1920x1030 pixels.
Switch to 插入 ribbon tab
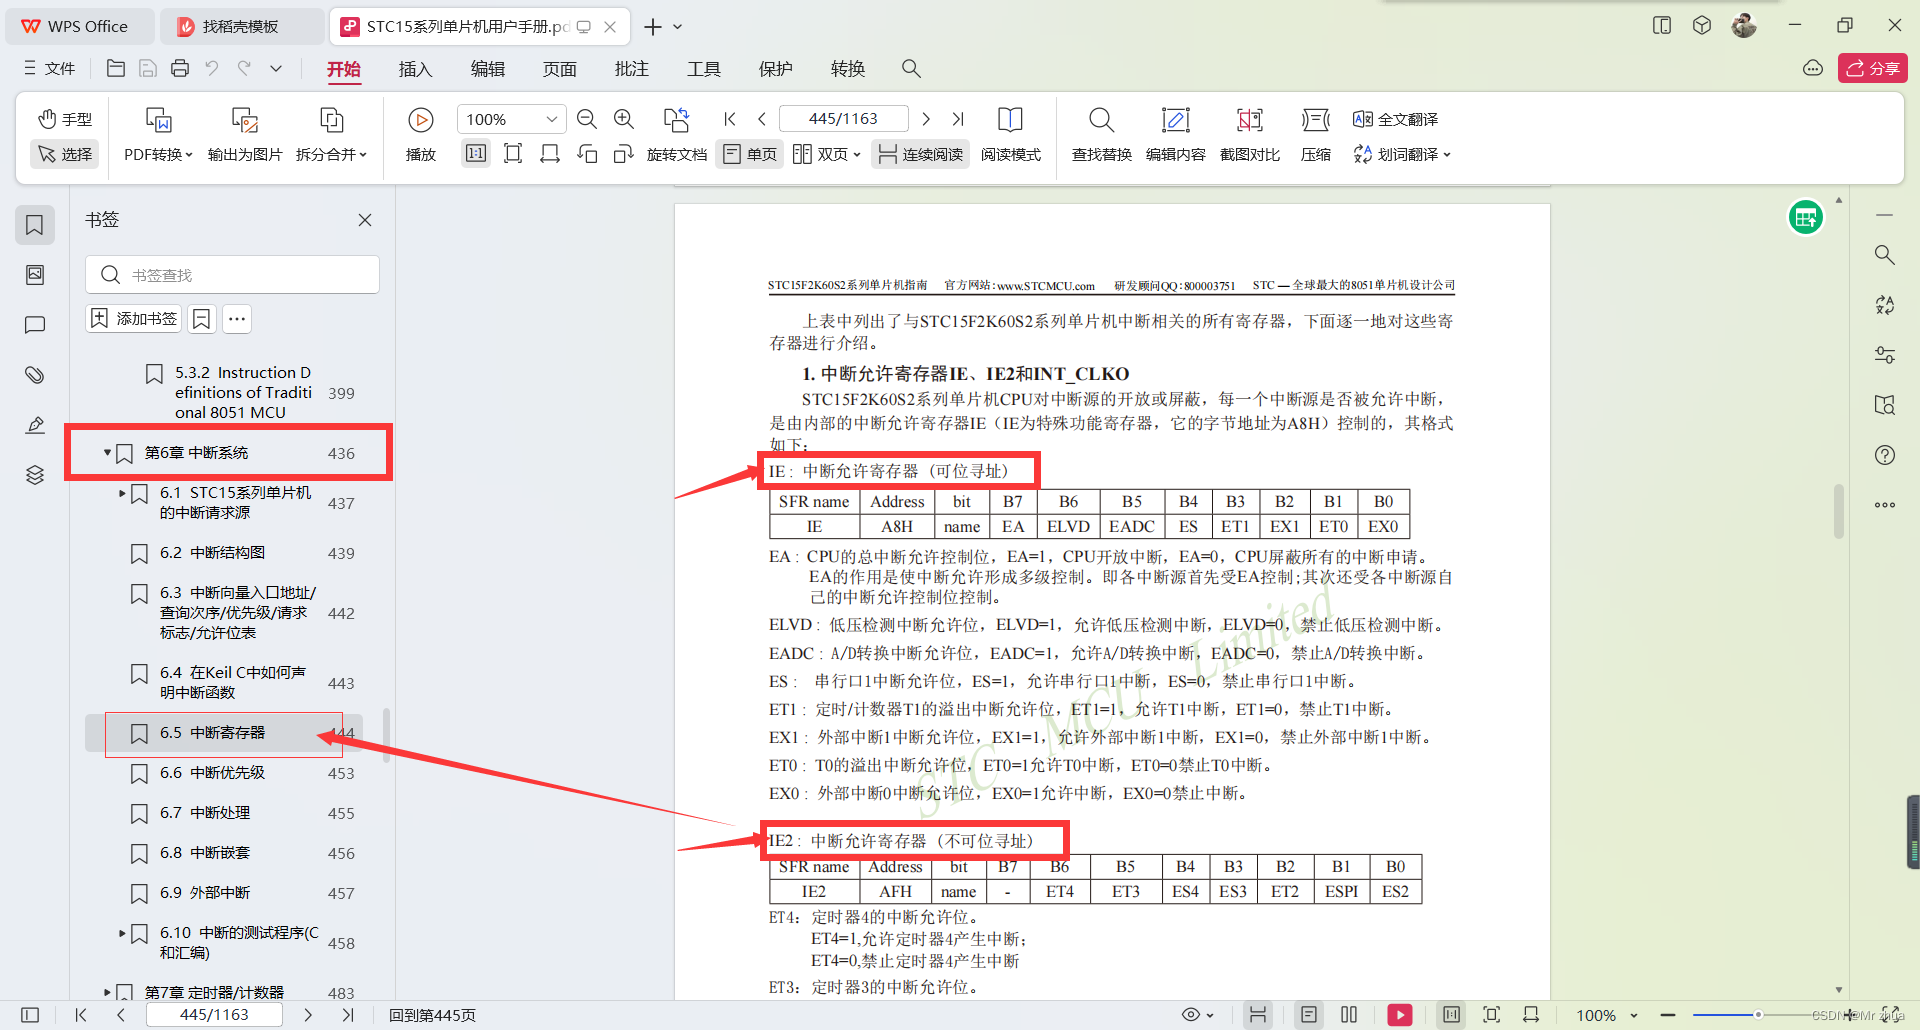tap(415, 69)
